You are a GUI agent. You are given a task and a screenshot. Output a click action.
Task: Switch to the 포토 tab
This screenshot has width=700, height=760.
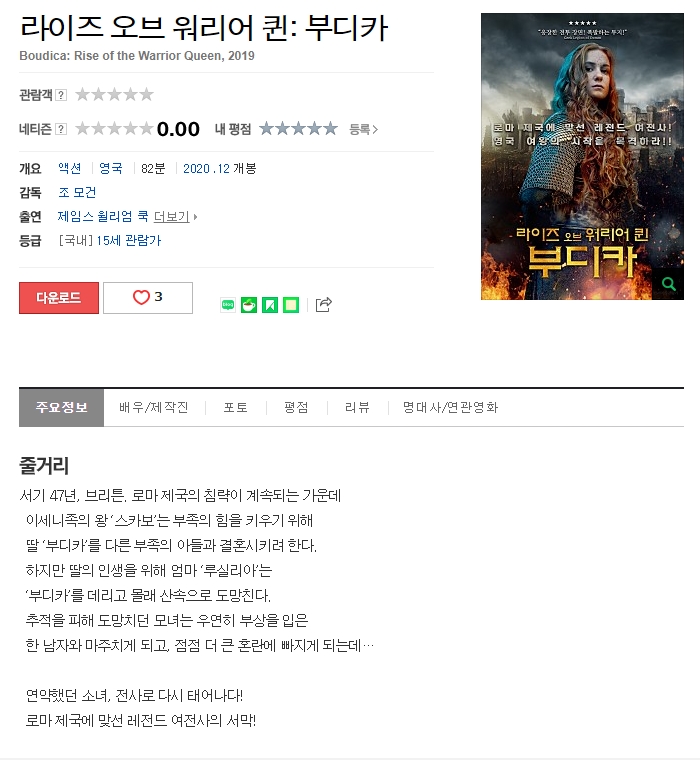click(x=236, y=407)
